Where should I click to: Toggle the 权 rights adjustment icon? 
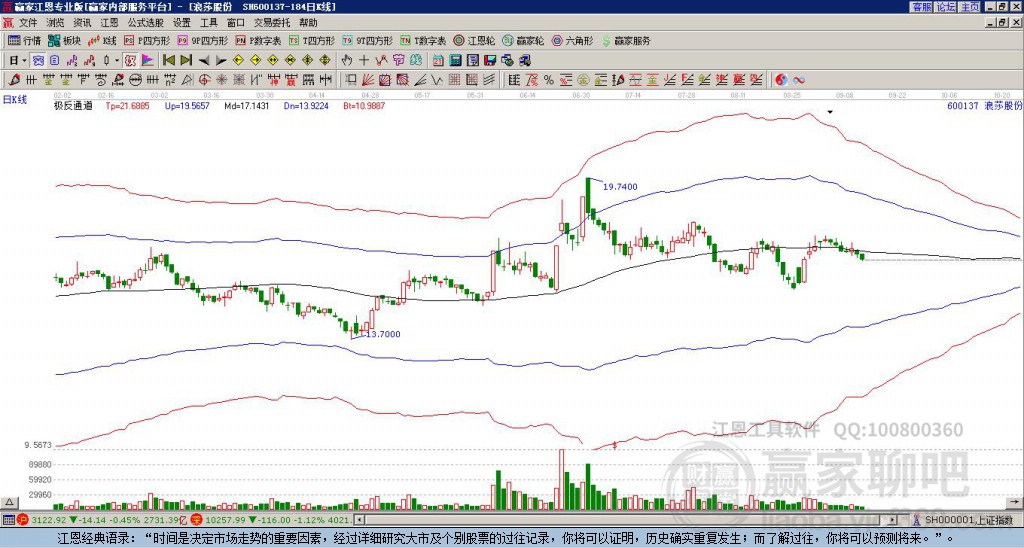pyautogui.click(x=130, y=60)
